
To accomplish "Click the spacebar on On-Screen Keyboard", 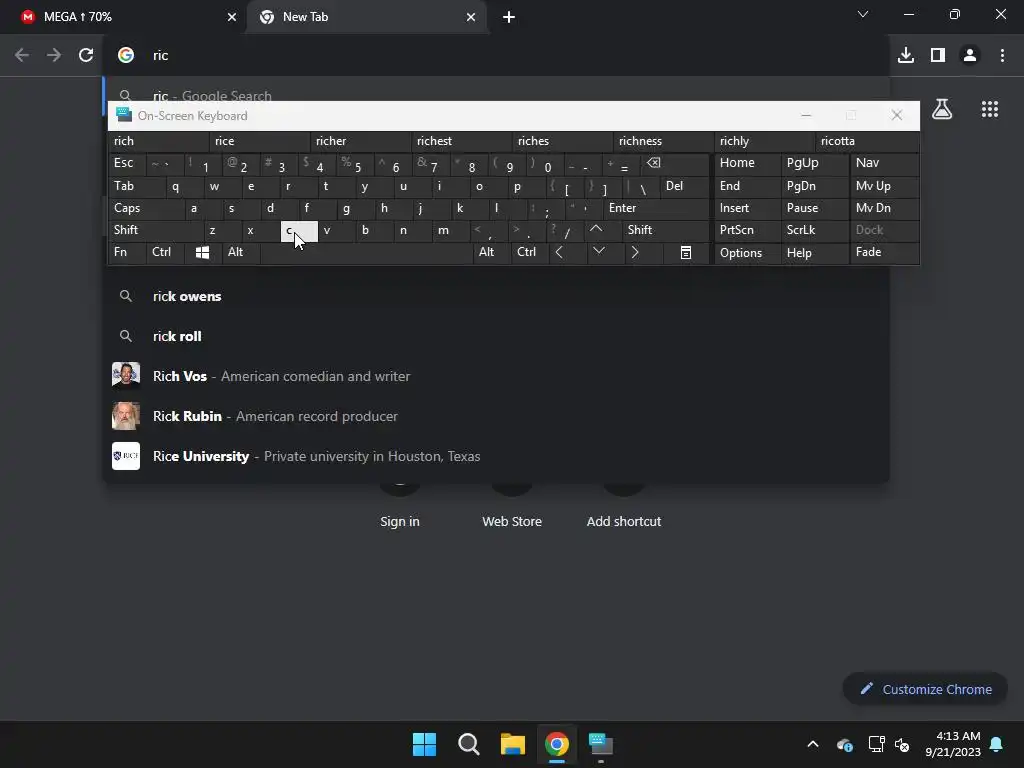I will point(366,253).
